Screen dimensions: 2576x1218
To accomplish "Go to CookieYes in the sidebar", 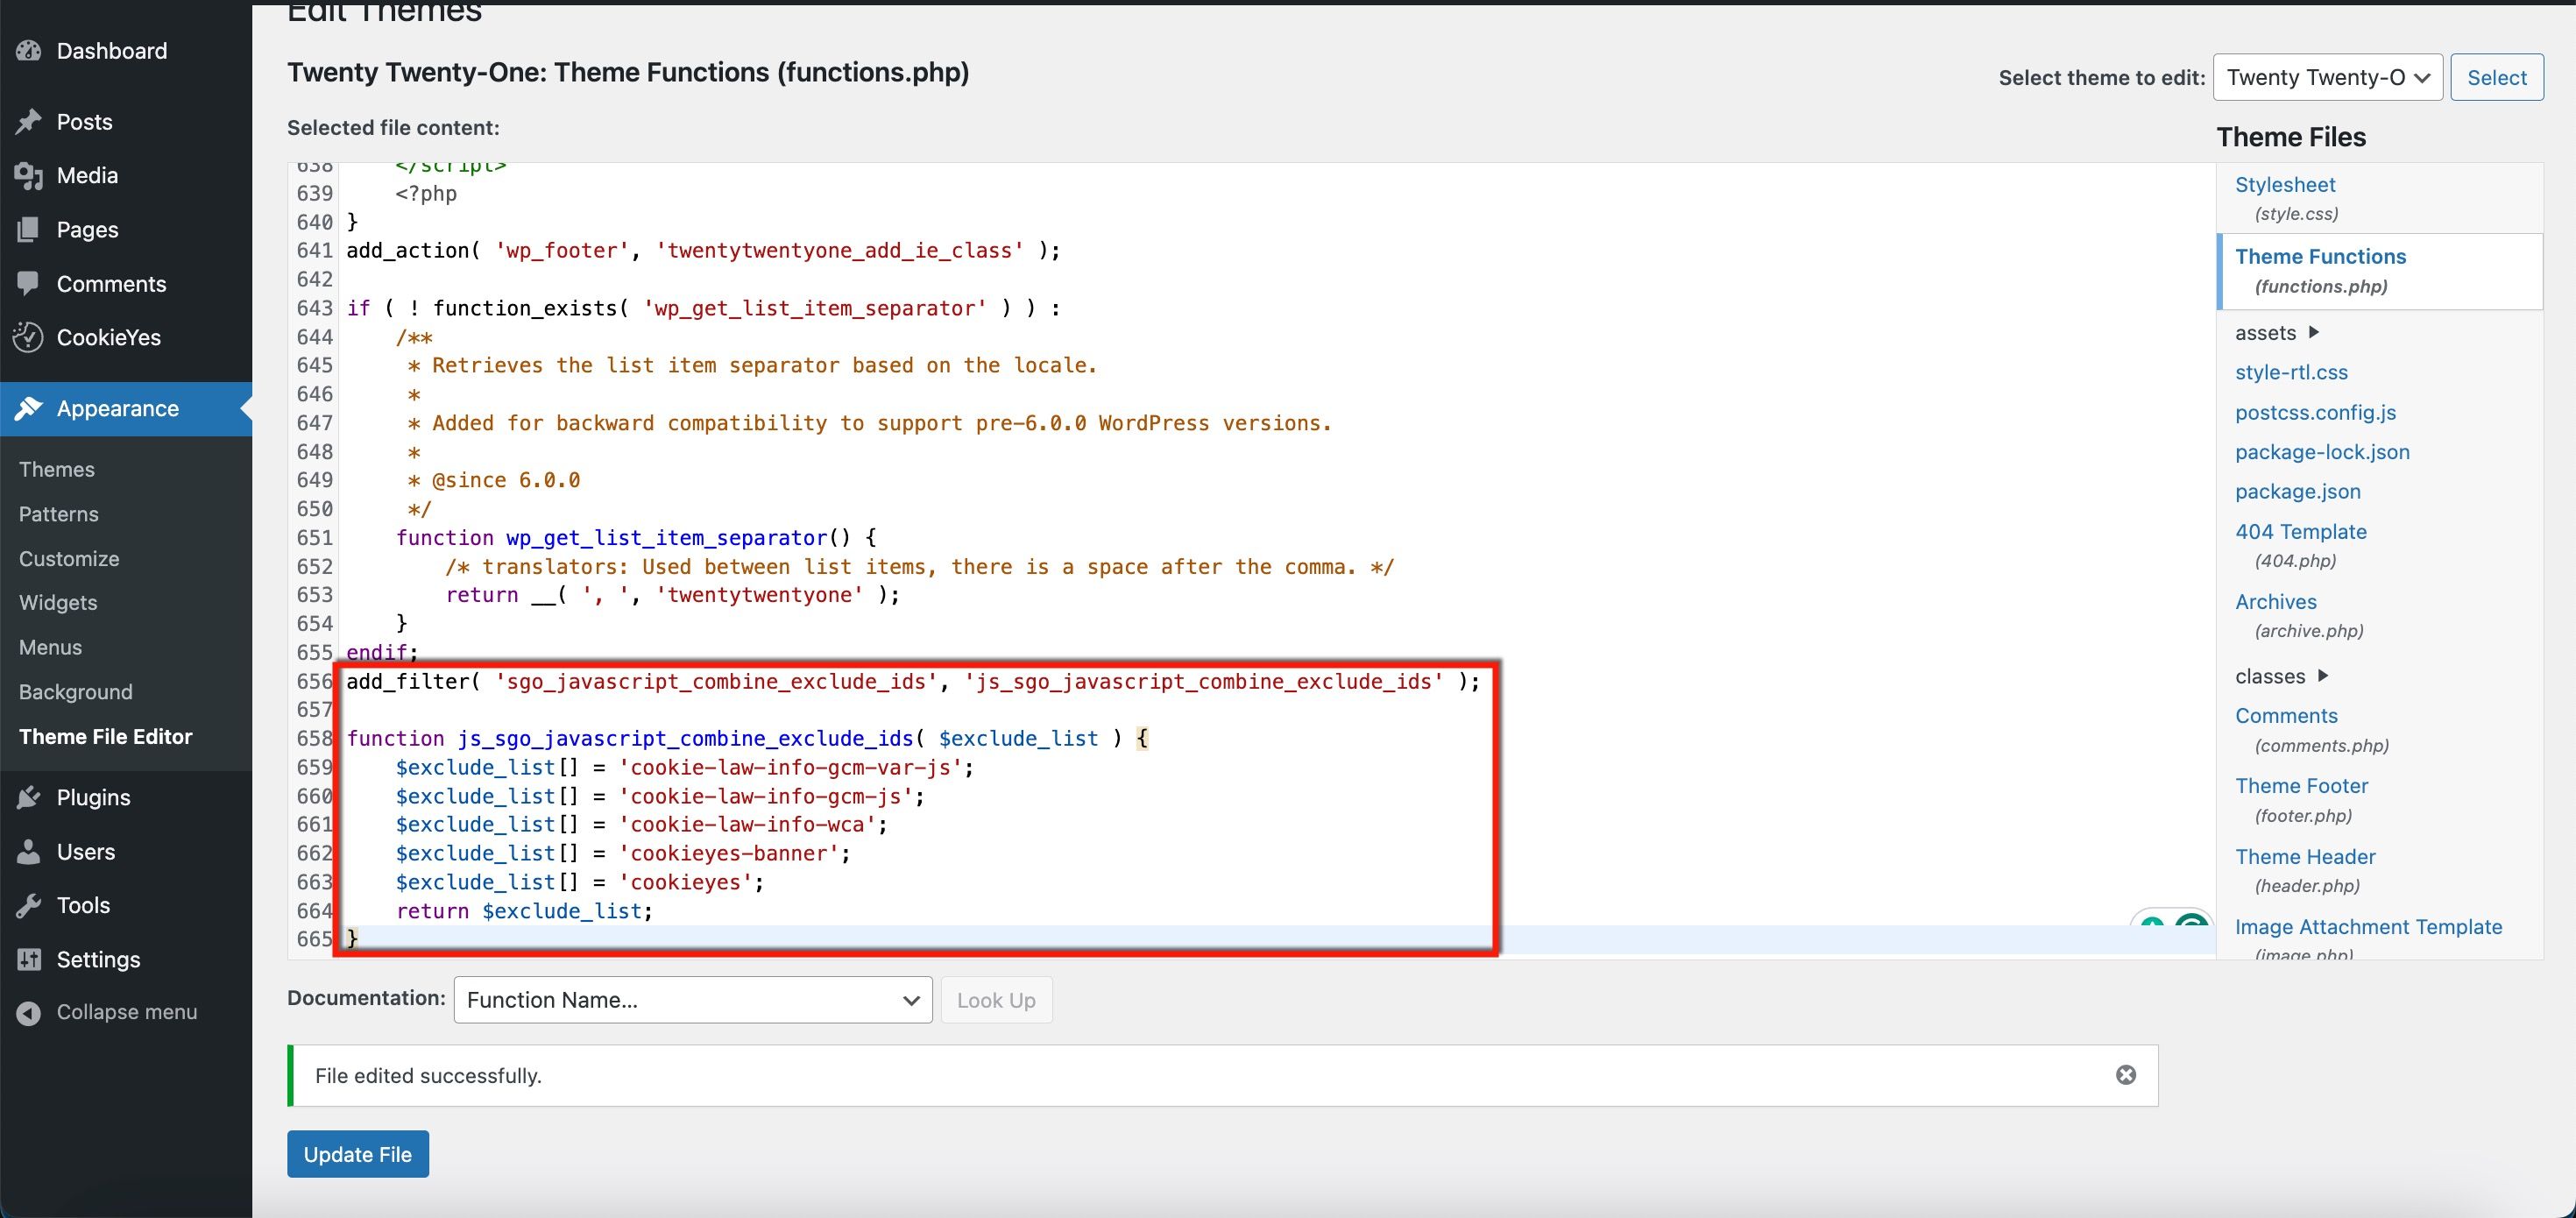I will (109, 338).
